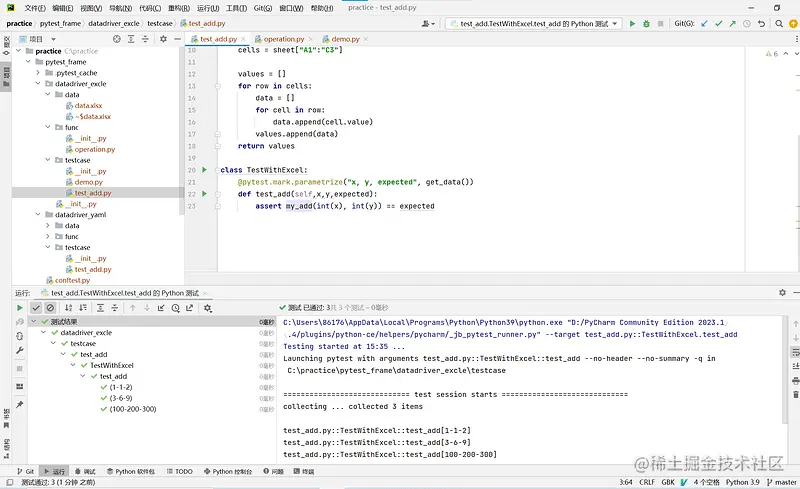Select the (100-200-300) test result

click(x=133, y=409)
